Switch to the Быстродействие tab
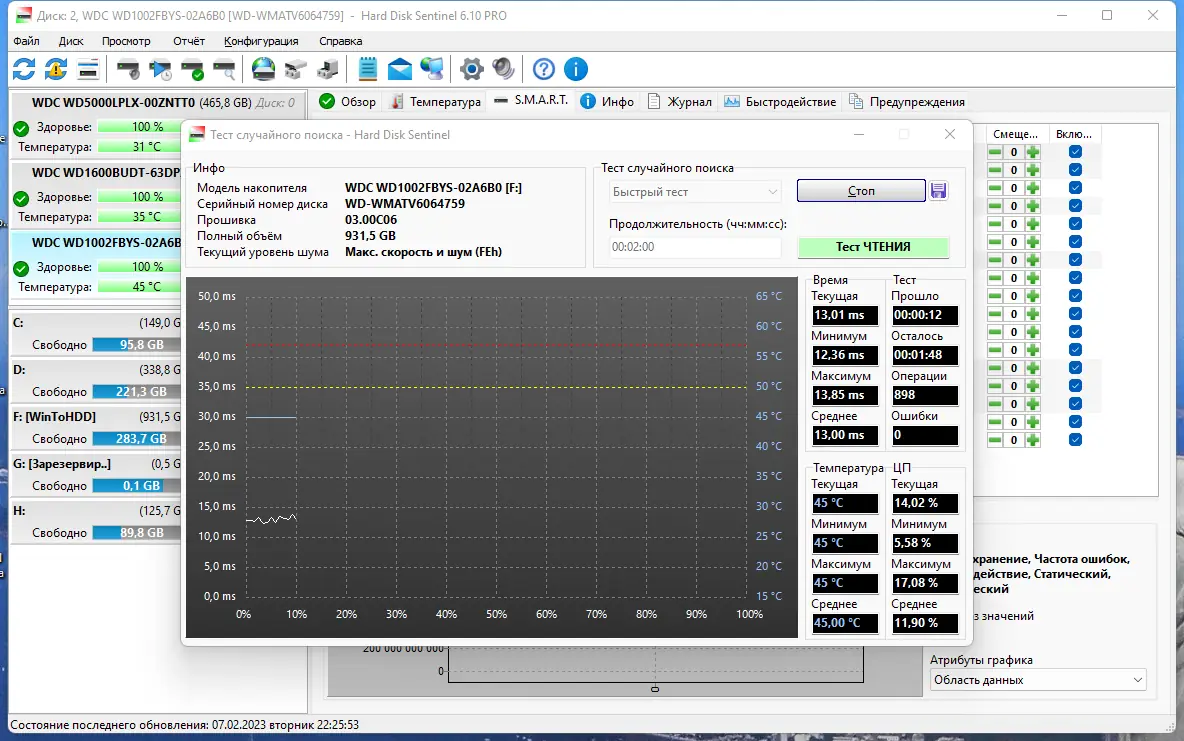The width and height of the screenshot is (1184, 741). click(780, 102)
